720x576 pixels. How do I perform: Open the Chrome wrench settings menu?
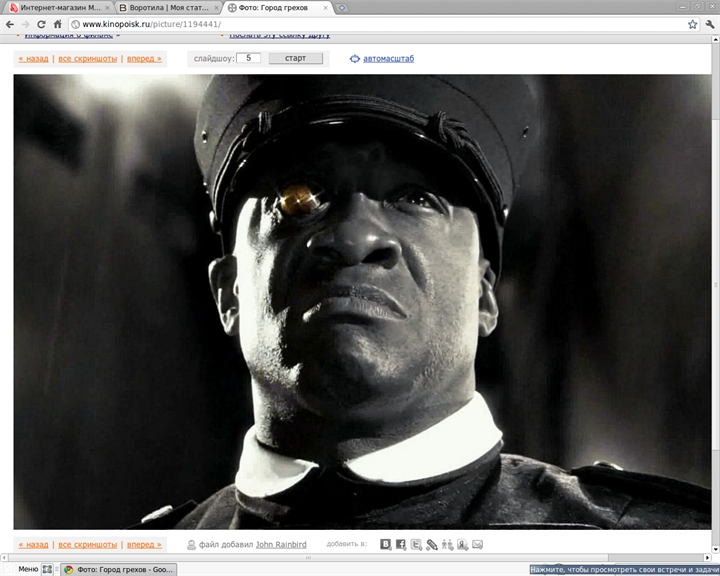pyautogui.click(x=710, y=24)
